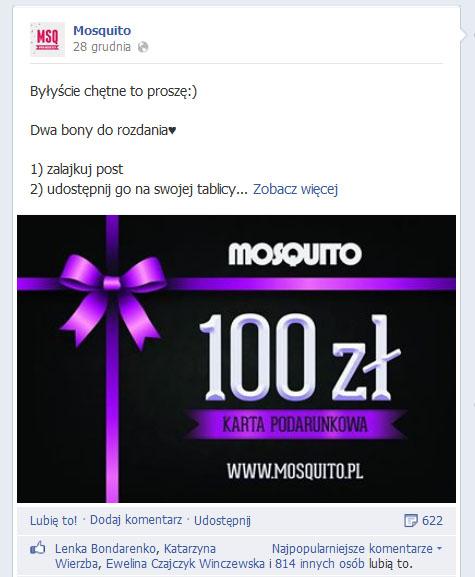Open Lenka Bondarenko's profile
The image size is (475, 577).
click(105, 549)
